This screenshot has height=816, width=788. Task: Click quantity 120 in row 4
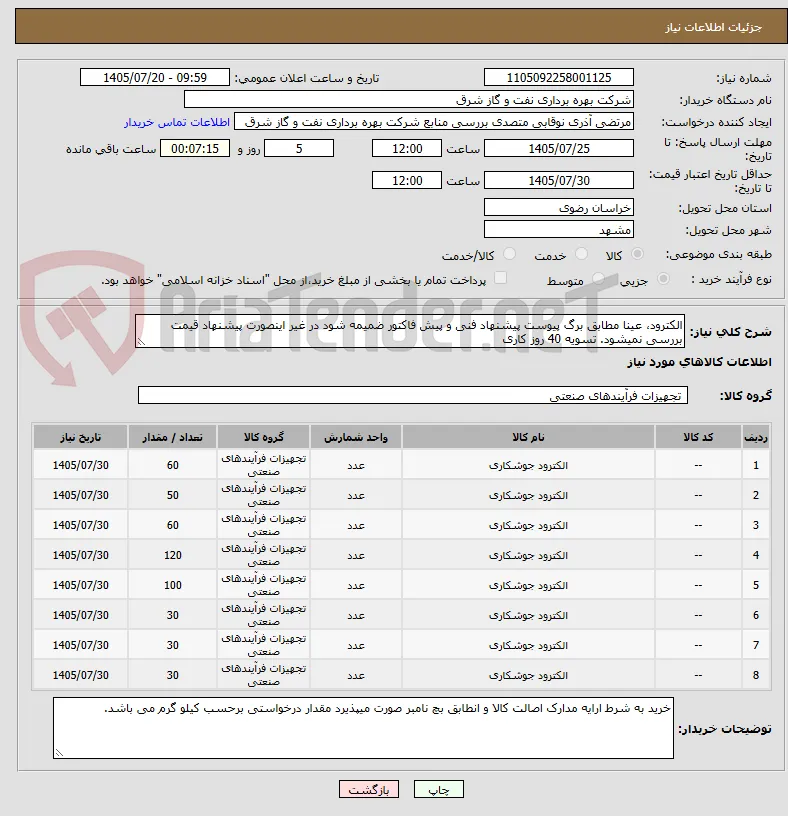(173, 555)
